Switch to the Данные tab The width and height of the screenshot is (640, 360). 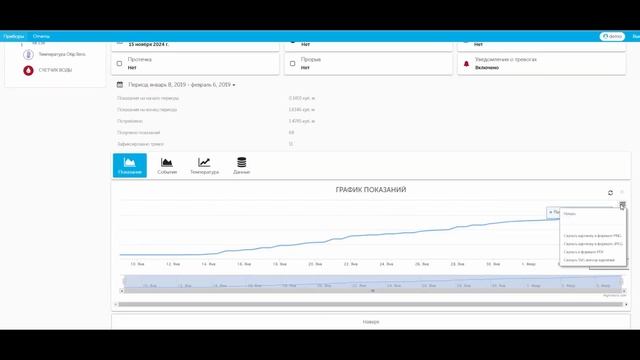[241, 165]
